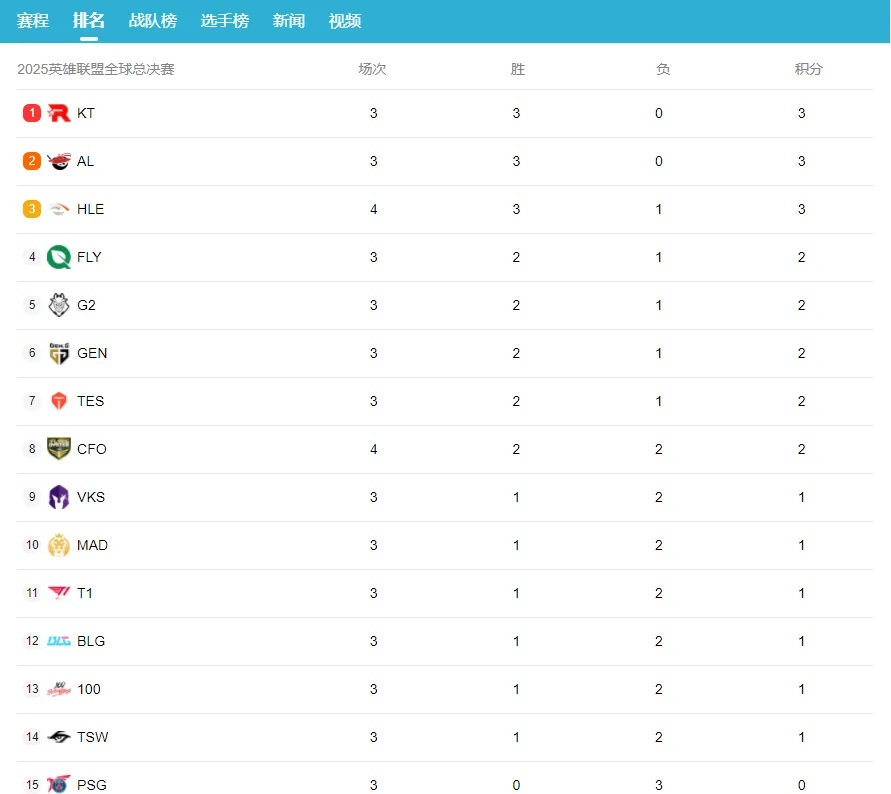Click the G2 team logo icon
891x794 pixels.
(x=59, y=305)
